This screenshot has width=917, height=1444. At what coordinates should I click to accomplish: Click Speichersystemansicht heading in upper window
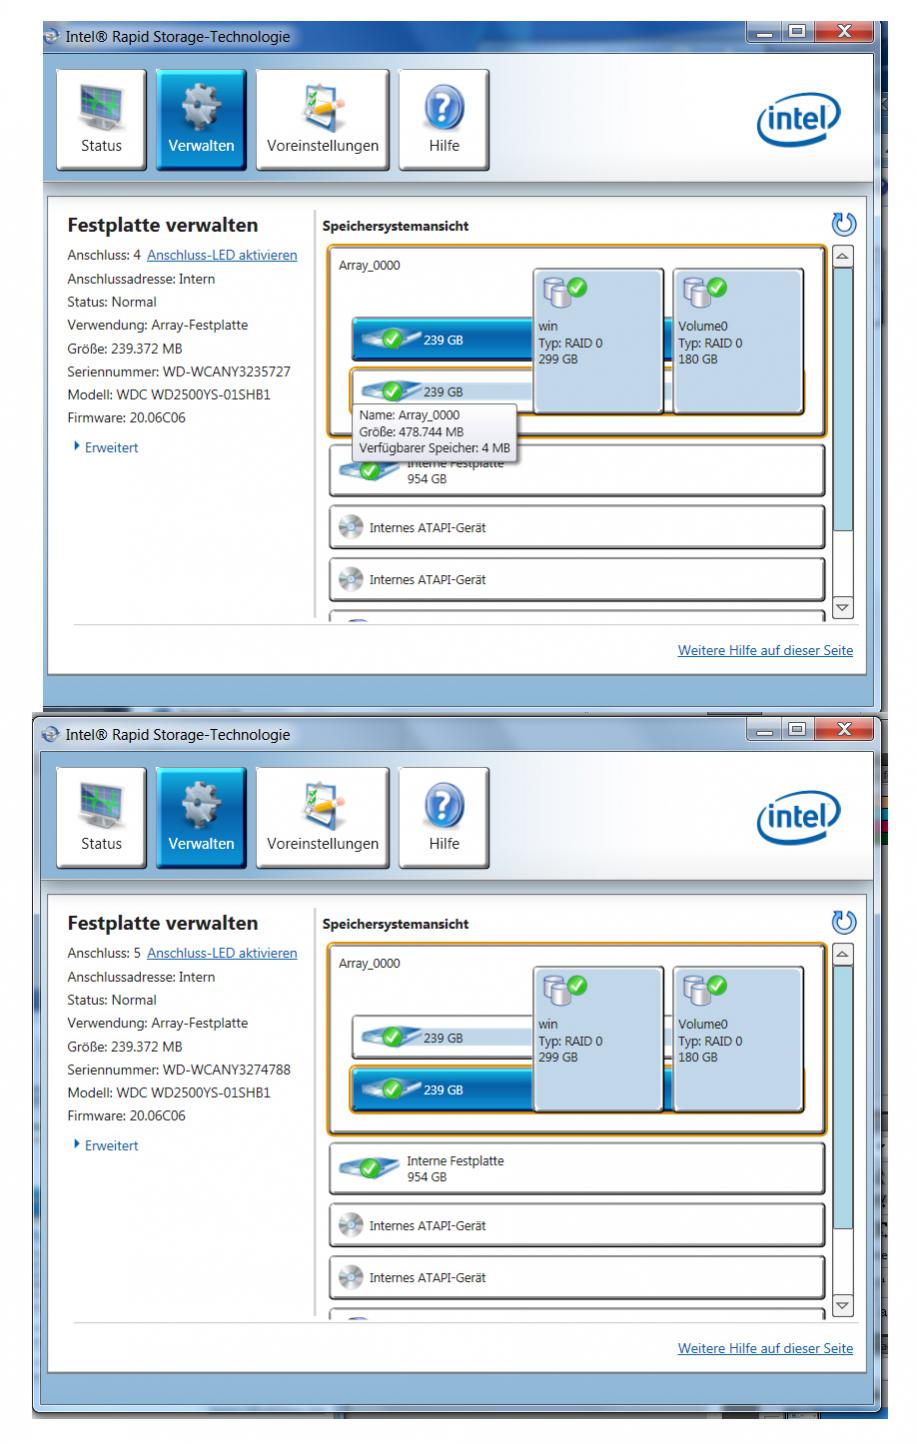pos(396,226)
